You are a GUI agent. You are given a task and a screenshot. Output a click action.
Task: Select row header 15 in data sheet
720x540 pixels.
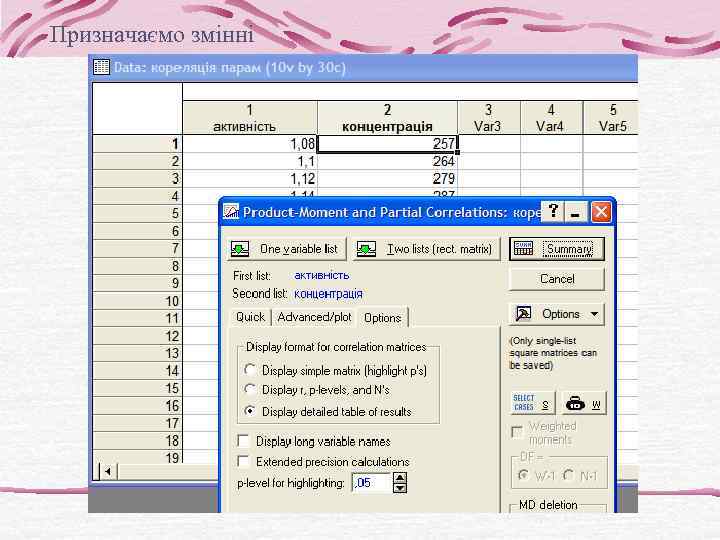pos(138,388)
